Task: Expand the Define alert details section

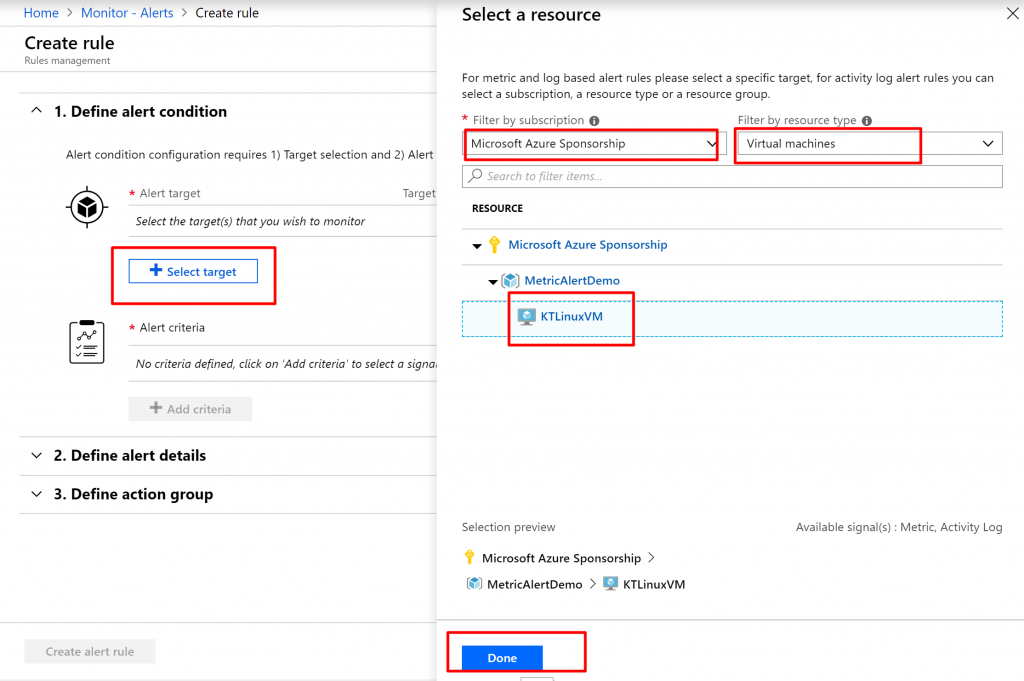Action: pyautogui.click(x=37, y=455)
